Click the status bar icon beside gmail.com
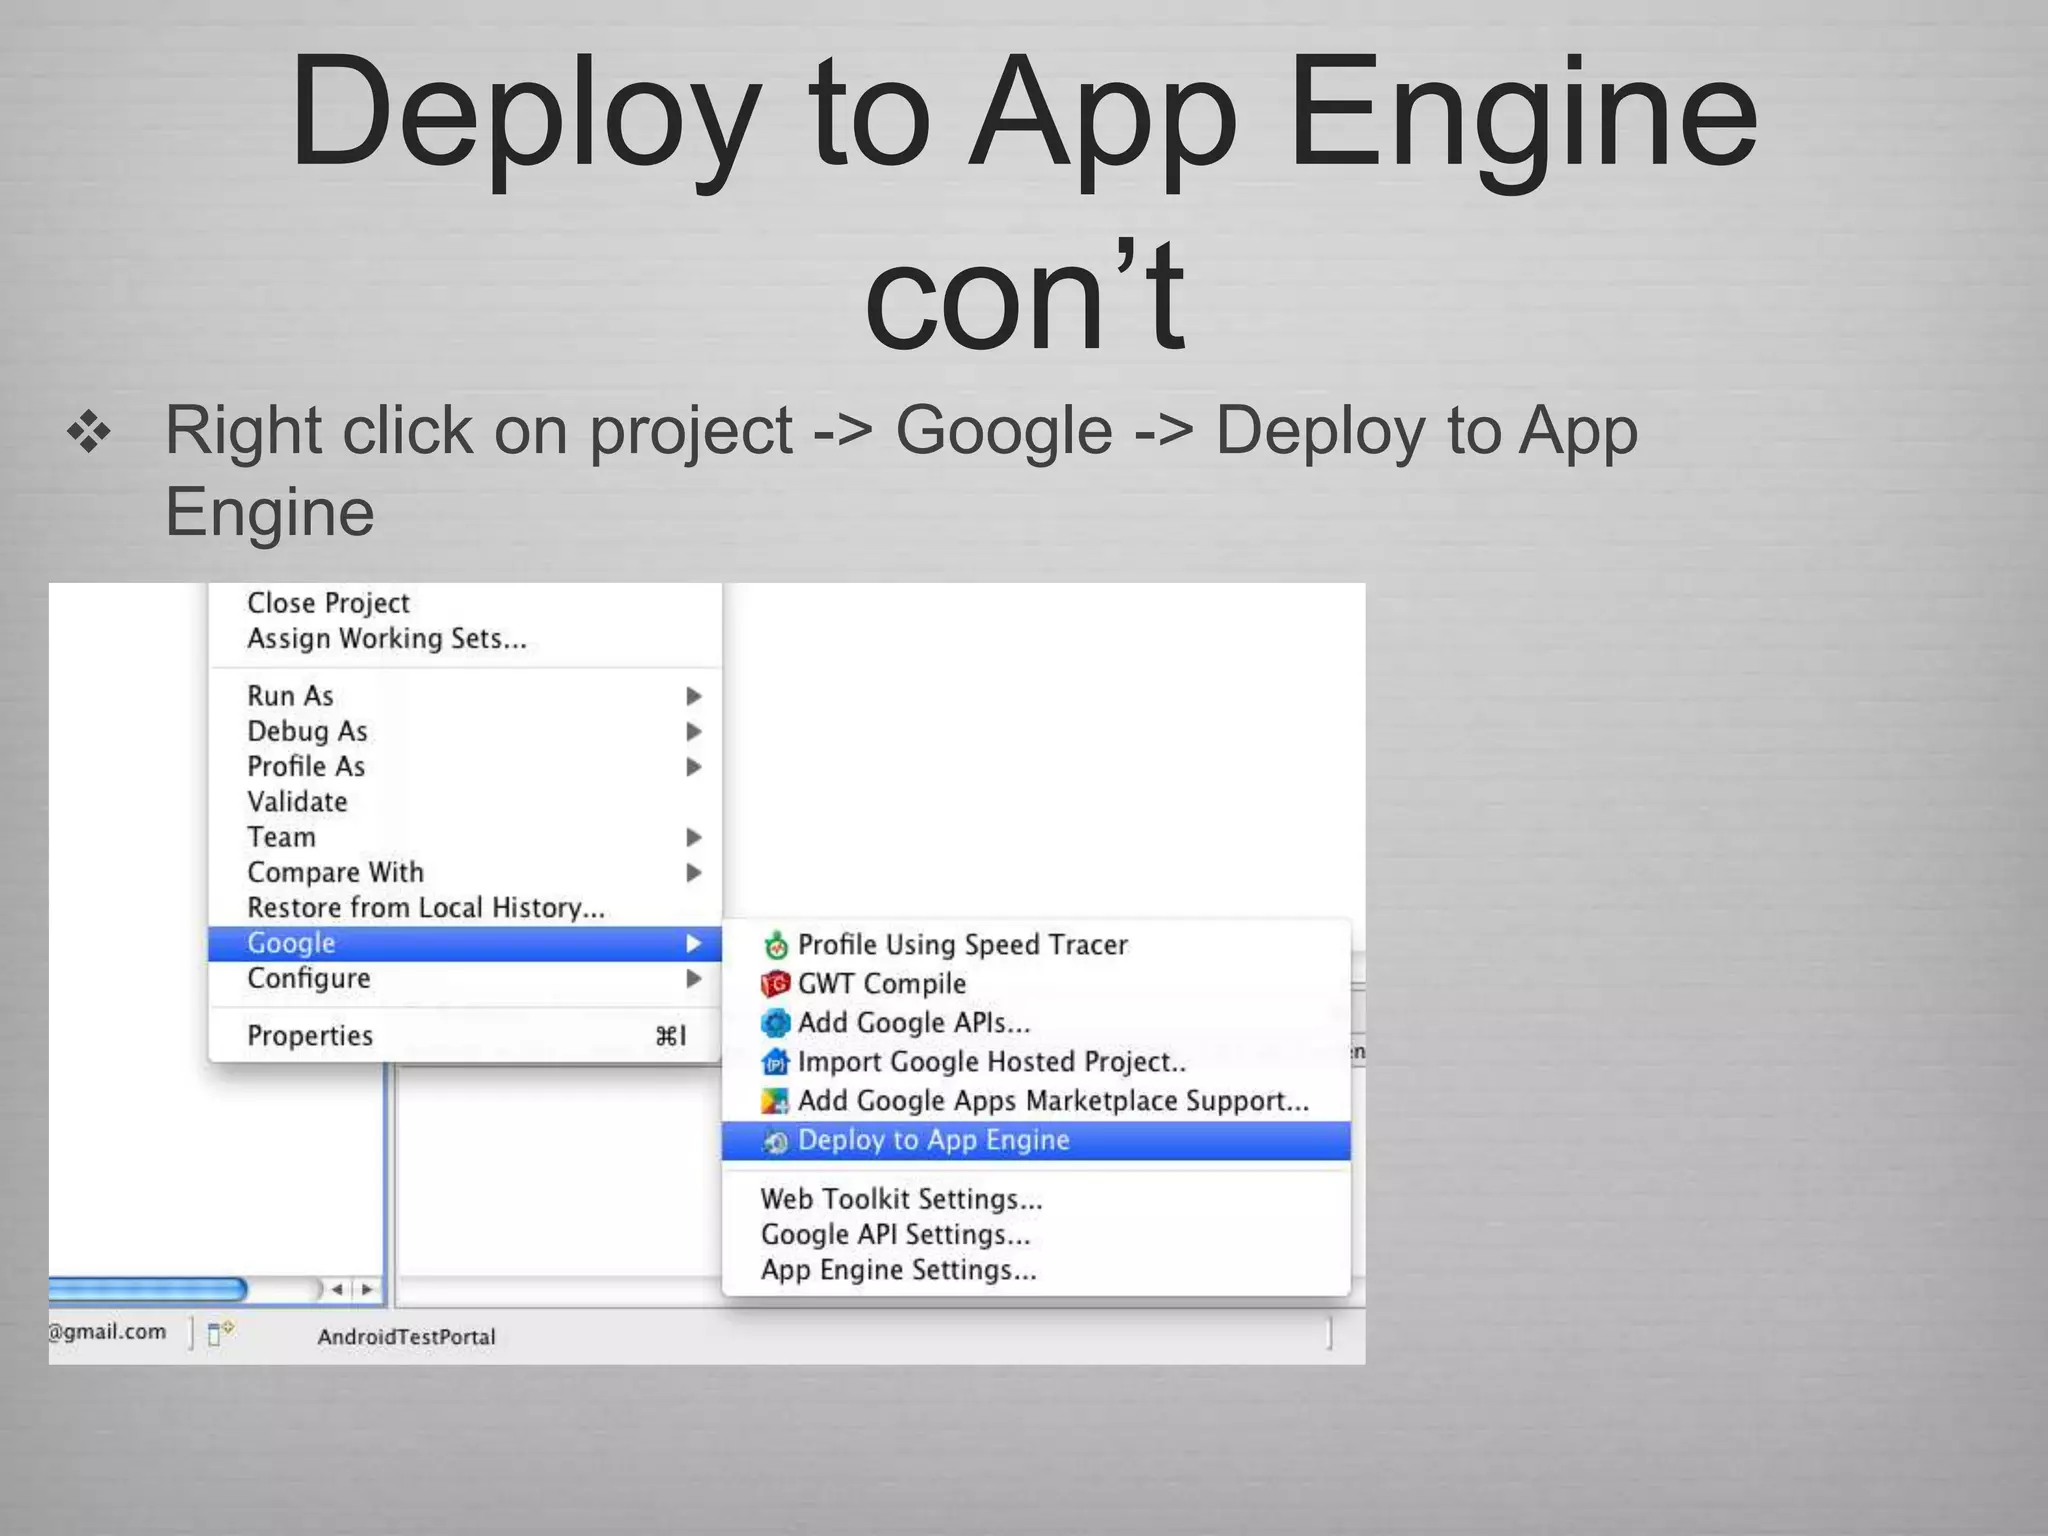 click(x=220, y=1333)
